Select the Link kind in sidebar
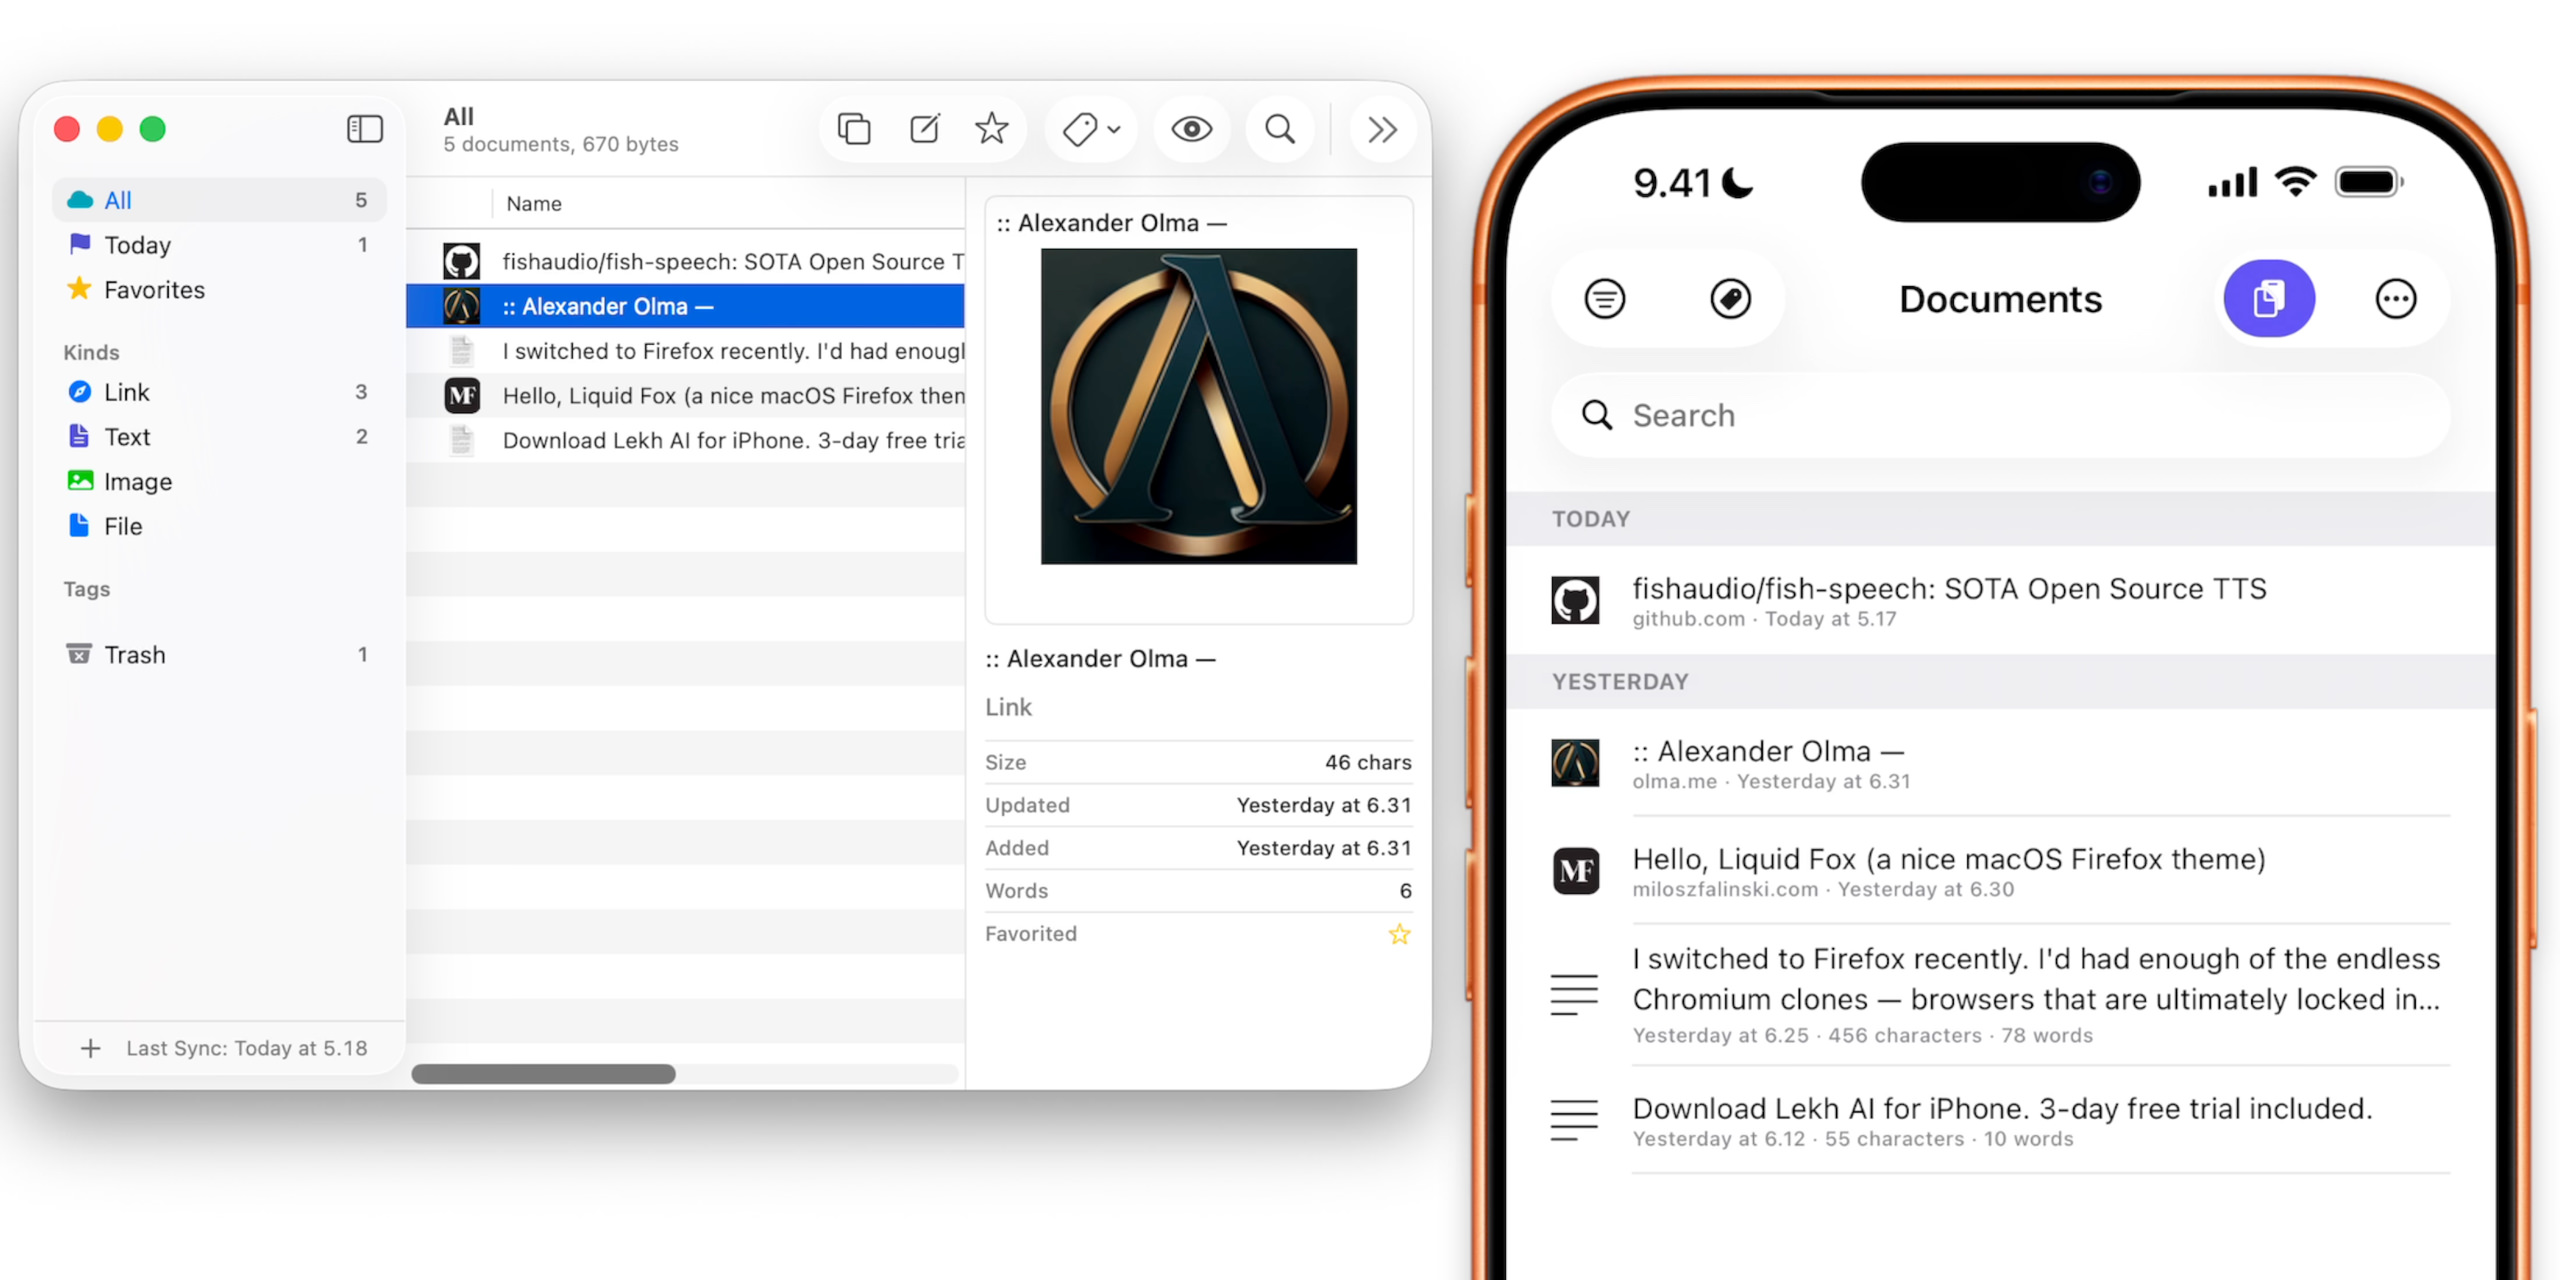The image size is (2560, 1280). click(x=126, y=392)
